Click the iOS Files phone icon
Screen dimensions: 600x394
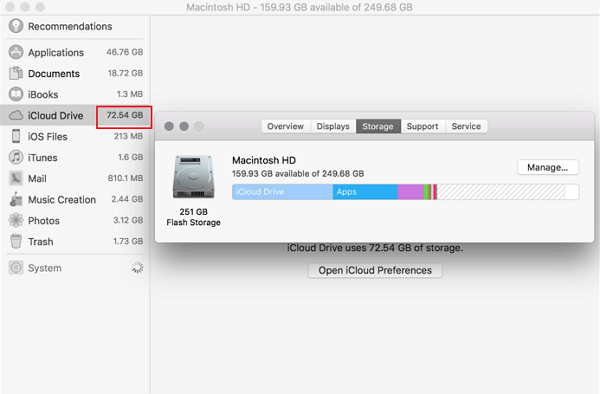click(x=16, y=136)
